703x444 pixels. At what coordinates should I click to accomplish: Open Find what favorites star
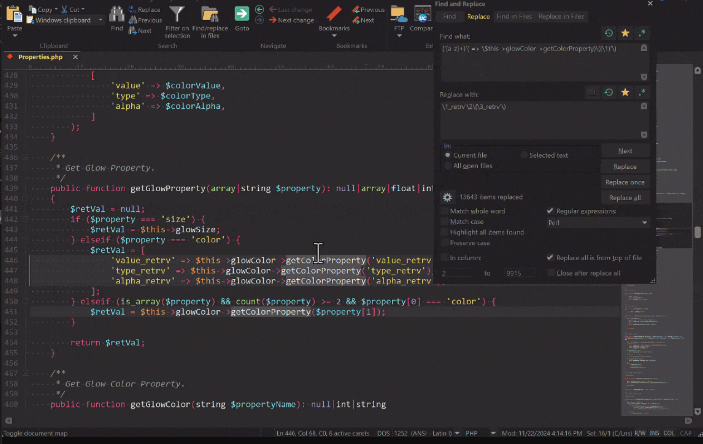point(625,33)
